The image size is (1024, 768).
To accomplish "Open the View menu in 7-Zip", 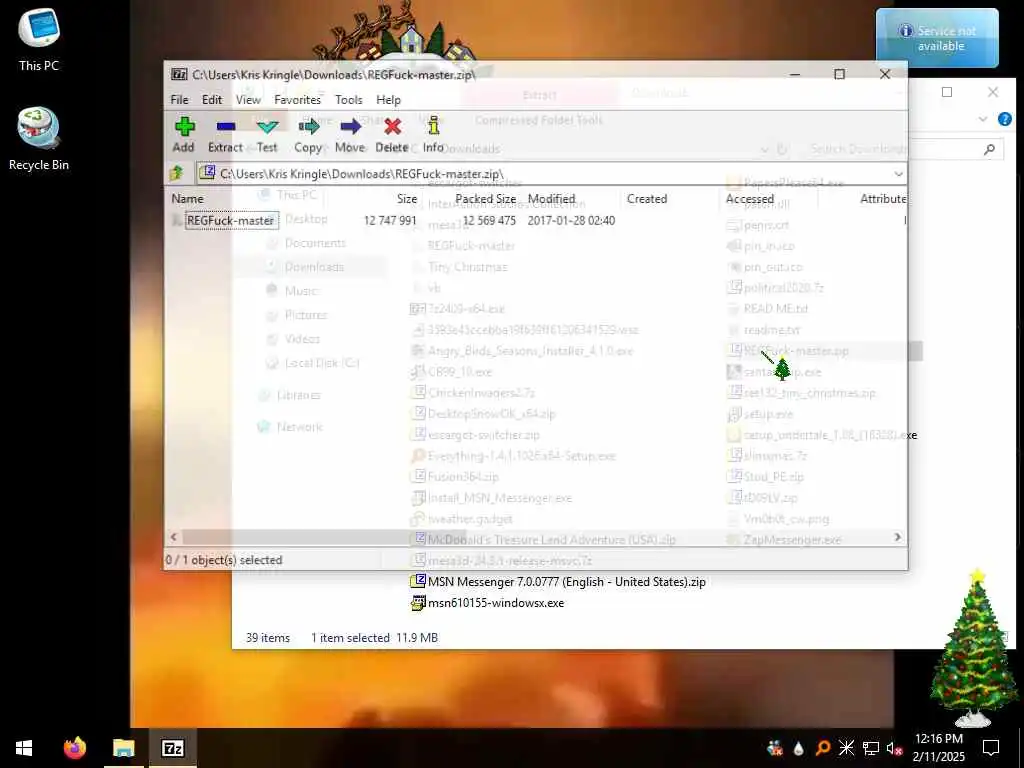I will coord(248,100).
